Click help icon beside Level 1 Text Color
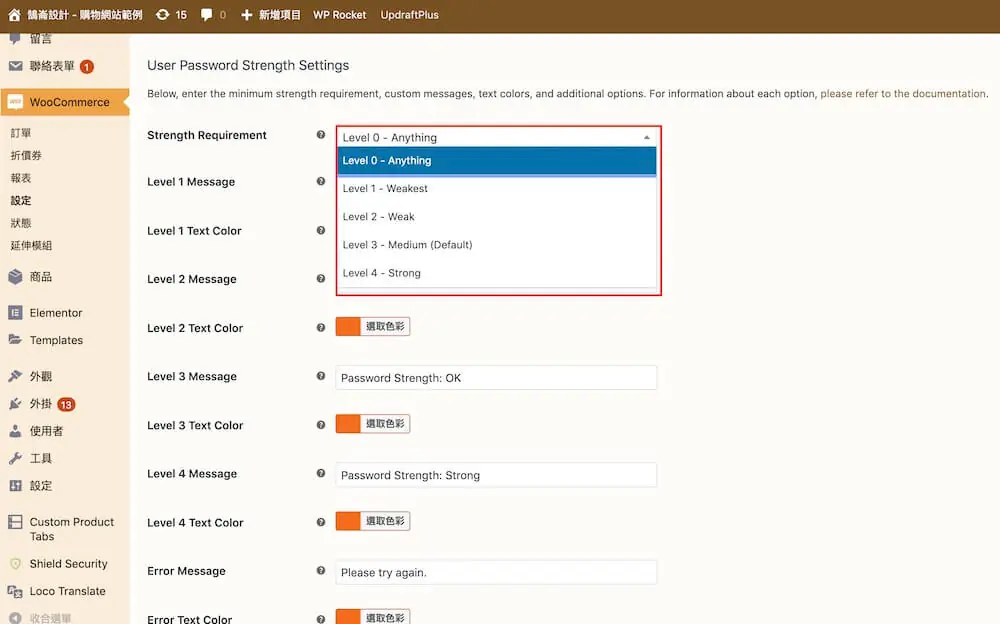This screenshot has width=1000, height=624. tap(321, 230)
